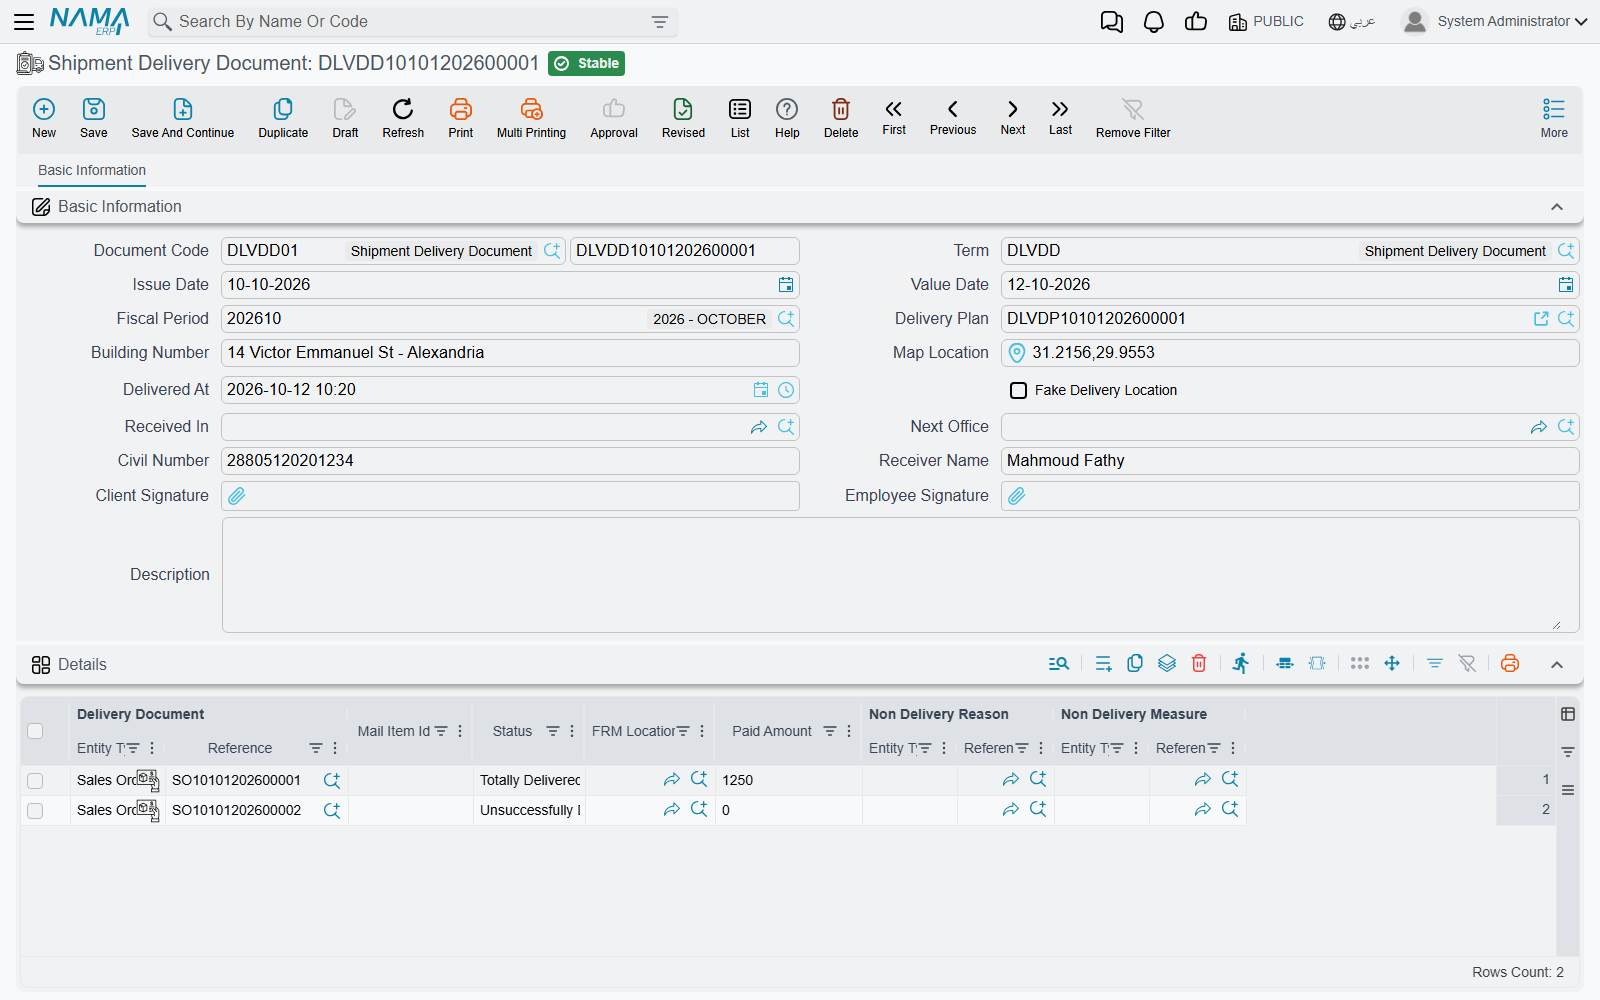Click PUBLIC company selector
Screen dimensions: 1600x1000
point(1266,22)
